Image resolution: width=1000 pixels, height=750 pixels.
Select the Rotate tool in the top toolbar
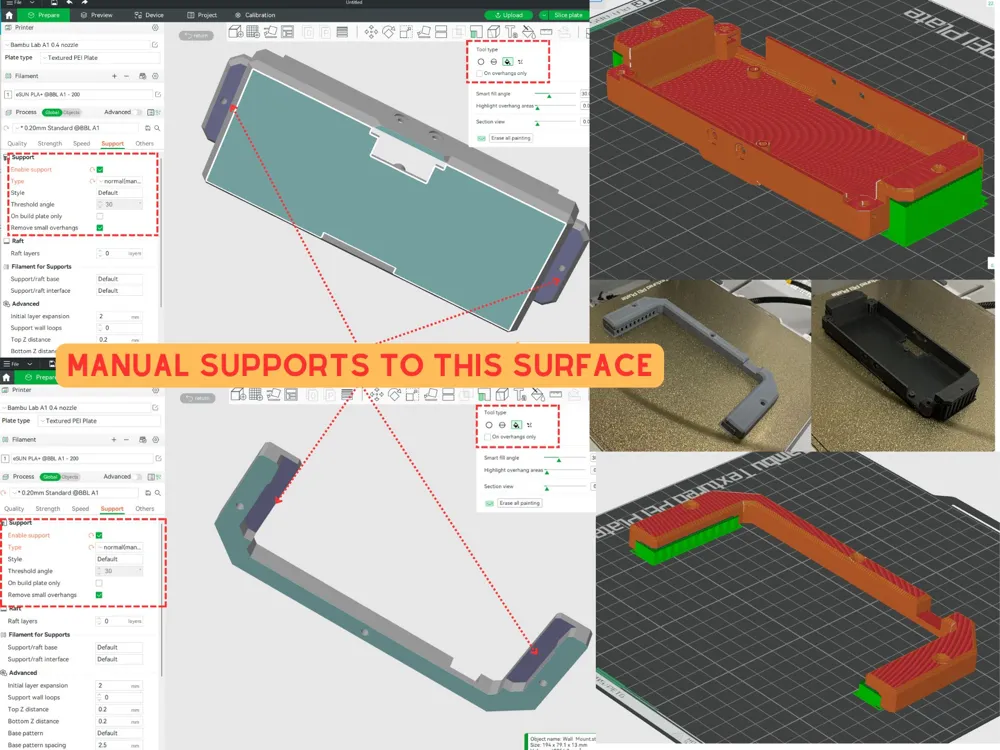(387, 33)
